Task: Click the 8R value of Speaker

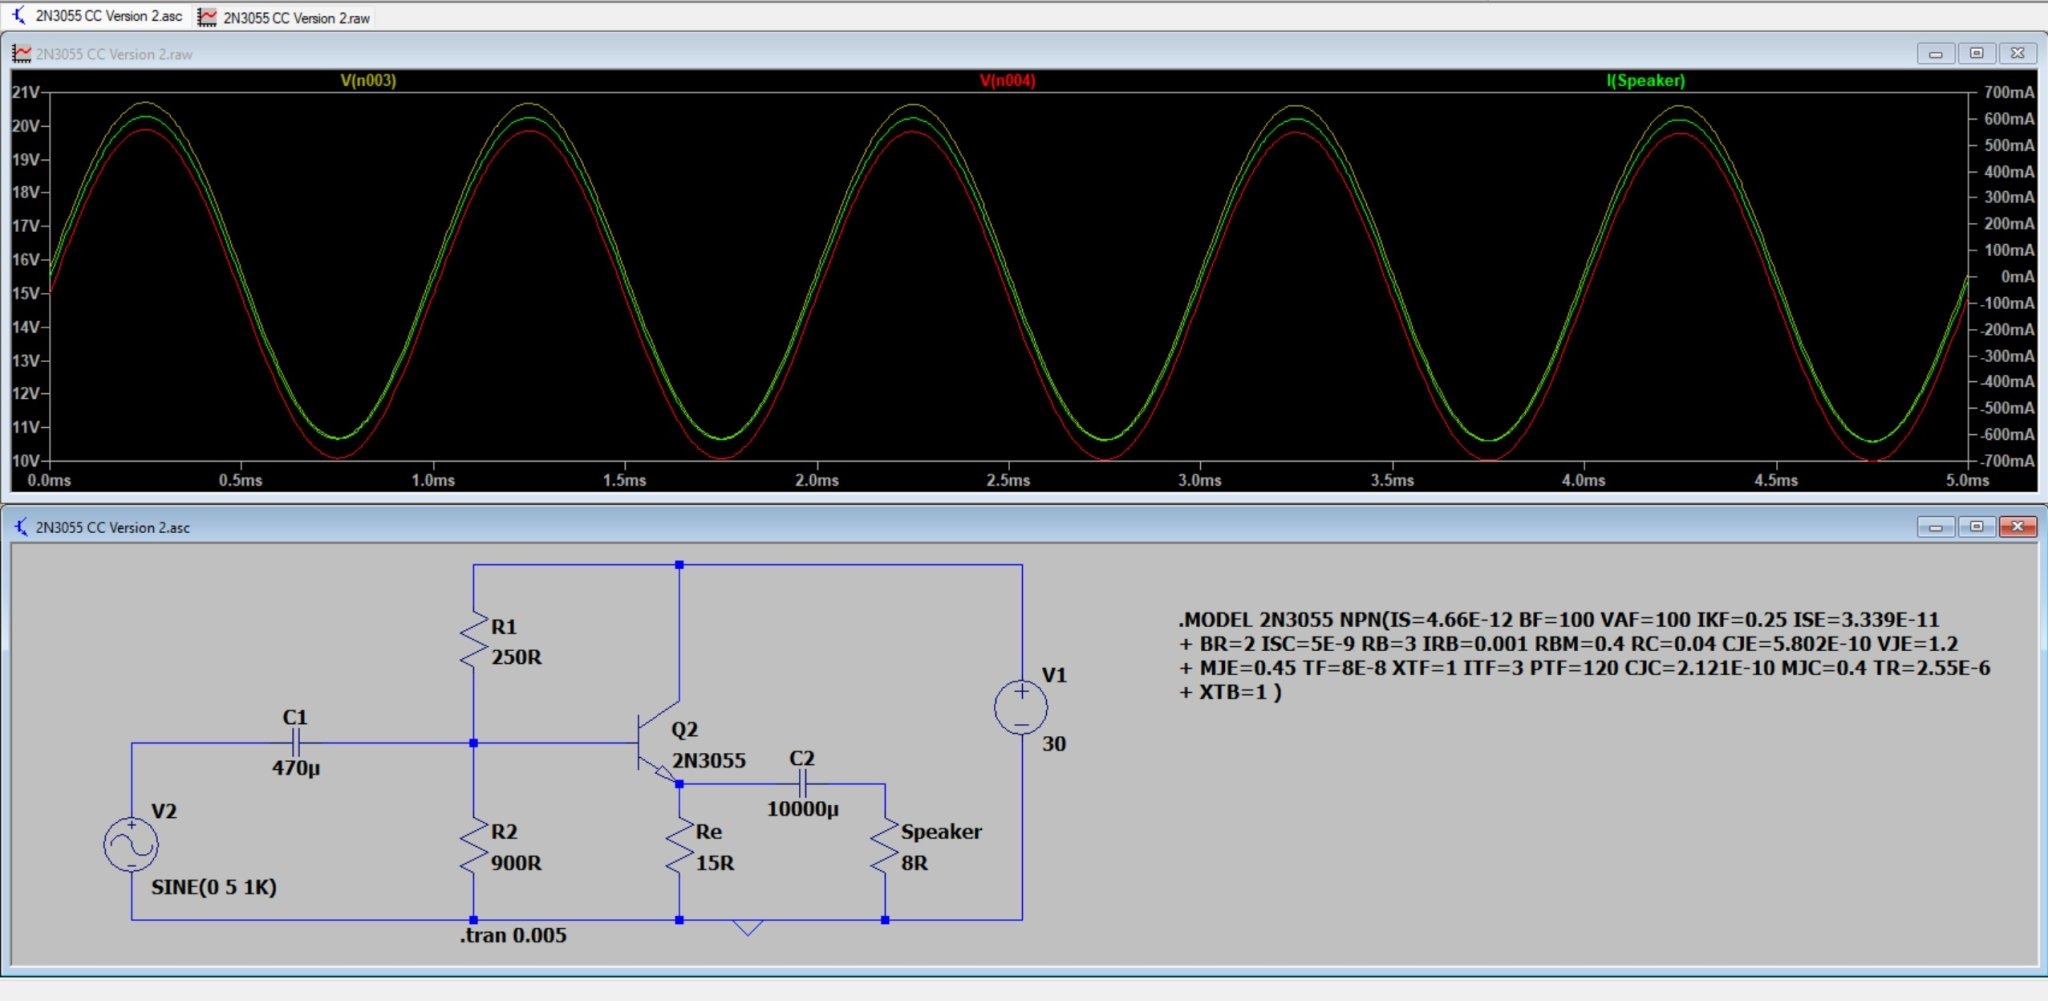Action: [x=914, y=862]
